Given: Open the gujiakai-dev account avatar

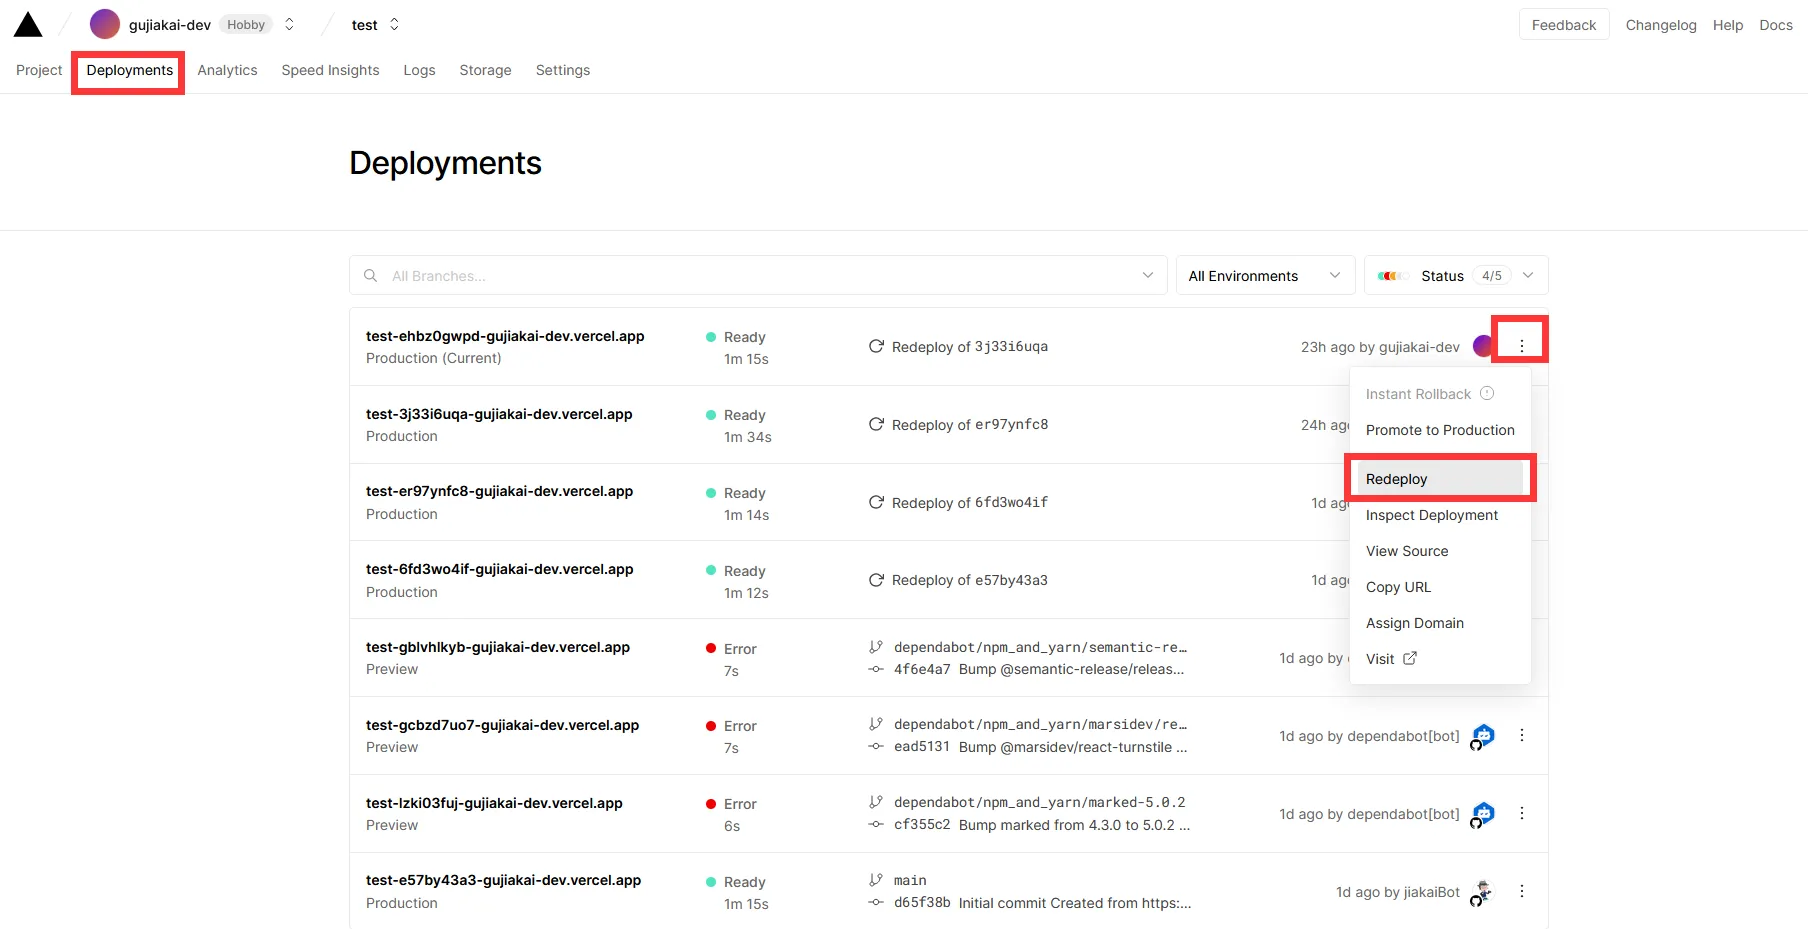Looking at the screenshot, I should [x=105, y=24].
